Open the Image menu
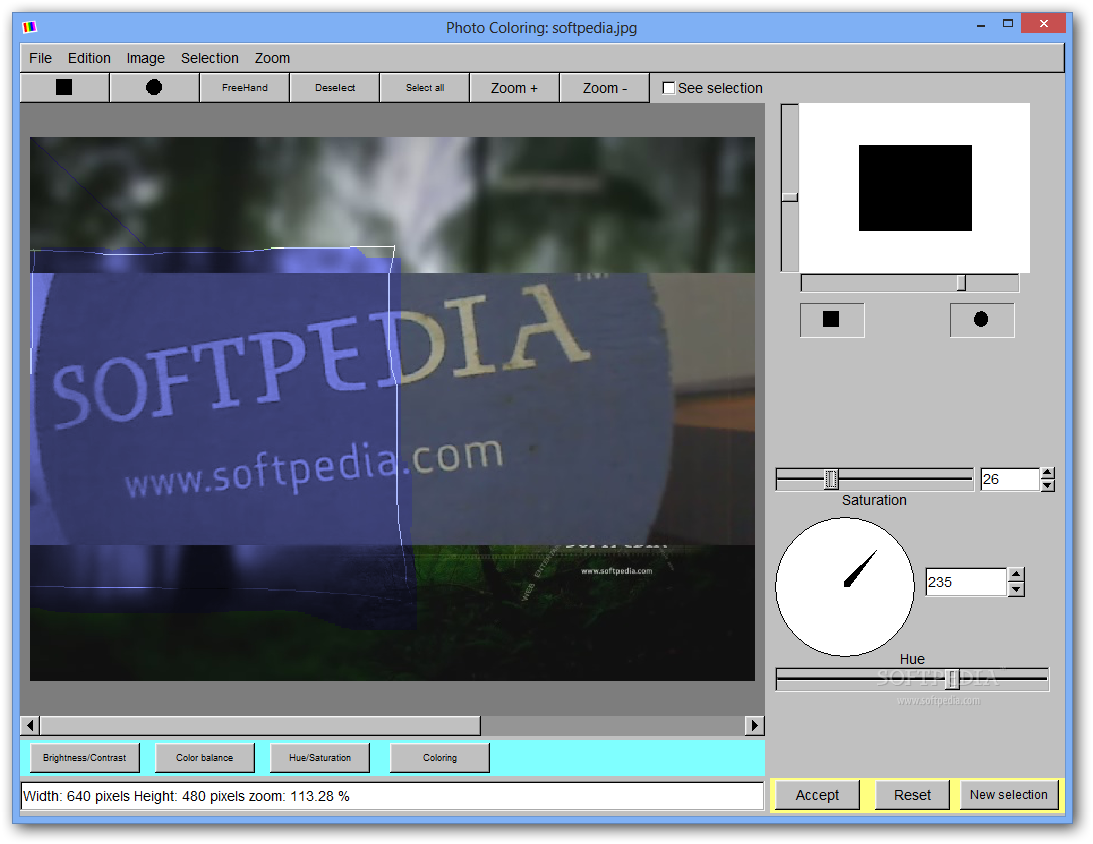 (146, 58)
